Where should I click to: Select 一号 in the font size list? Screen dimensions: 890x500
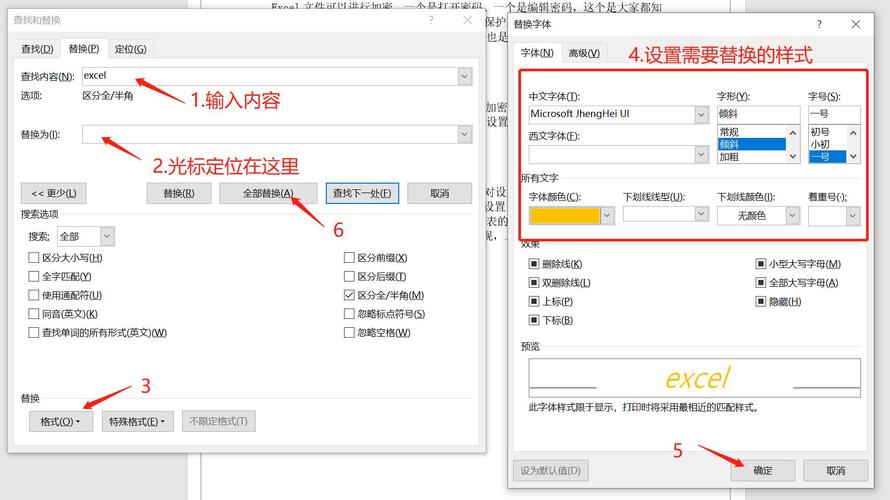click(827, 157)
